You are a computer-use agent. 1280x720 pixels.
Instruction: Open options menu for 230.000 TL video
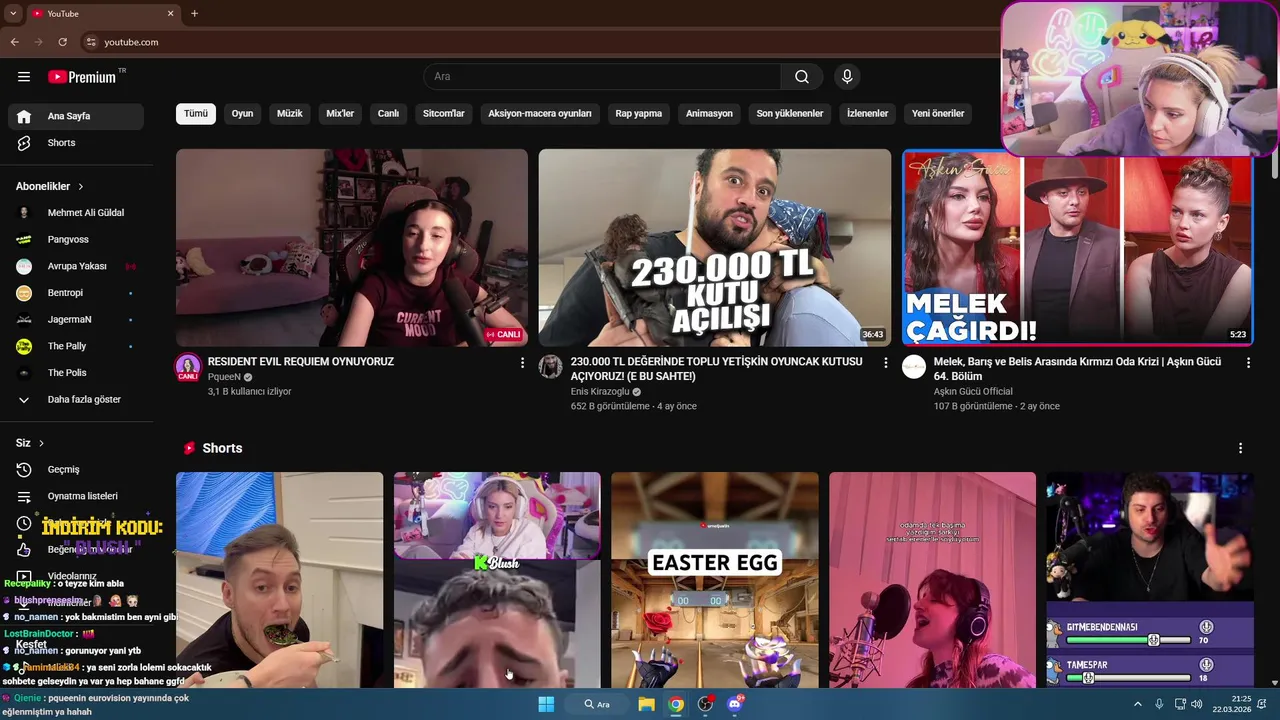(885, 363)
